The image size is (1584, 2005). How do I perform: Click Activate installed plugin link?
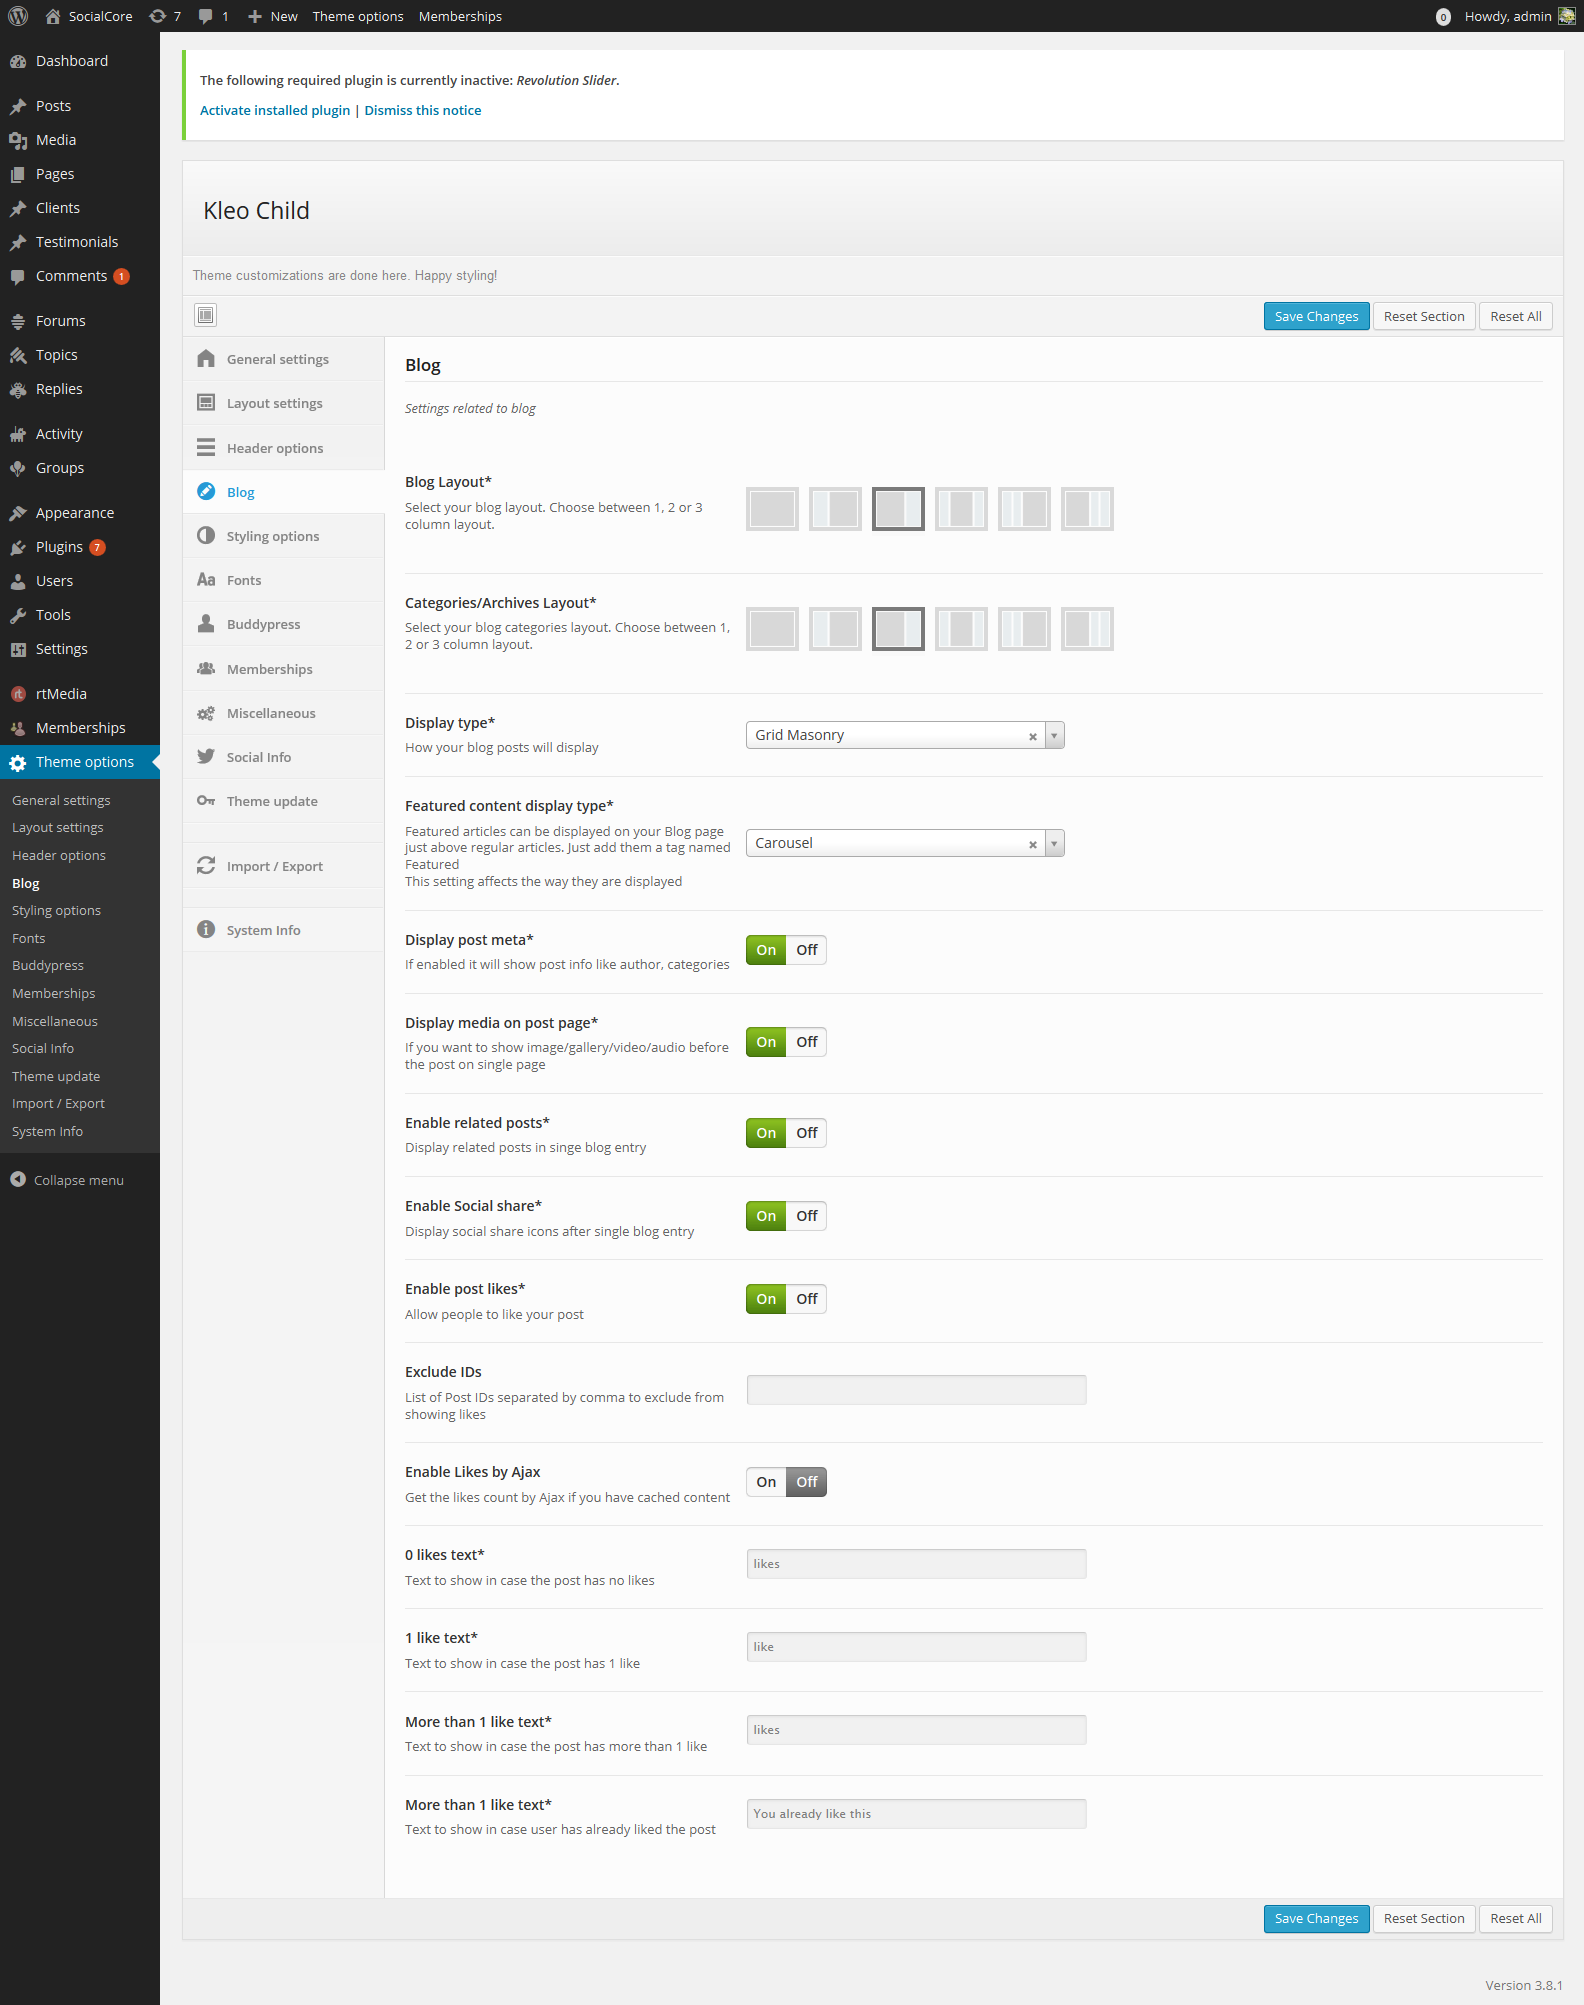click(x=275, y=110)
